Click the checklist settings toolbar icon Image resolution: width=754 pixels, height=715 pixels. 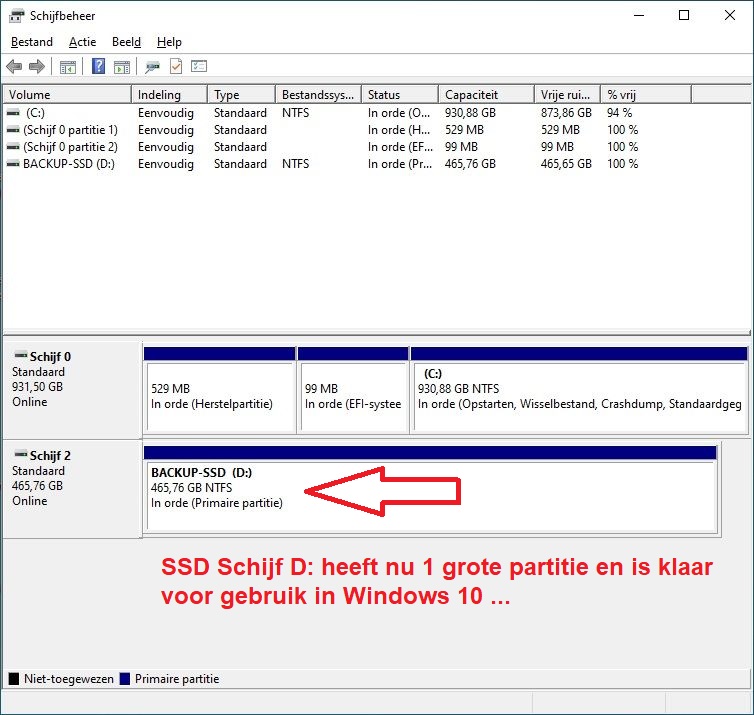click(x=199, y=66)
